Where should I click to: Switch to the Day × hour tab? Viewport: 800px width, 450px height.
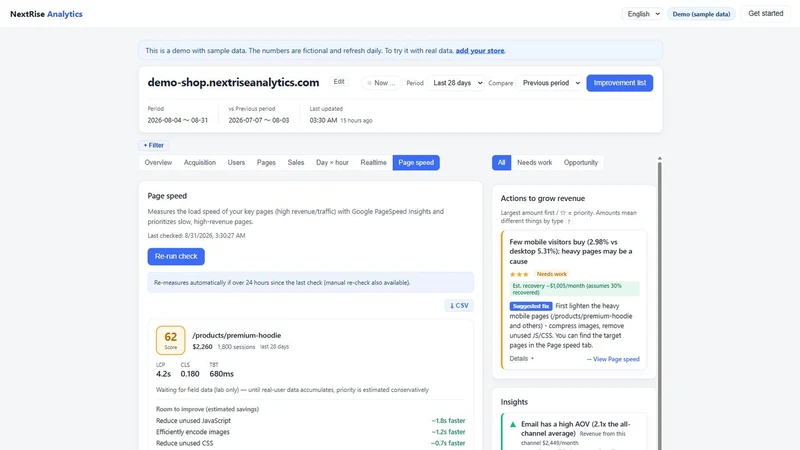point(332,162)
